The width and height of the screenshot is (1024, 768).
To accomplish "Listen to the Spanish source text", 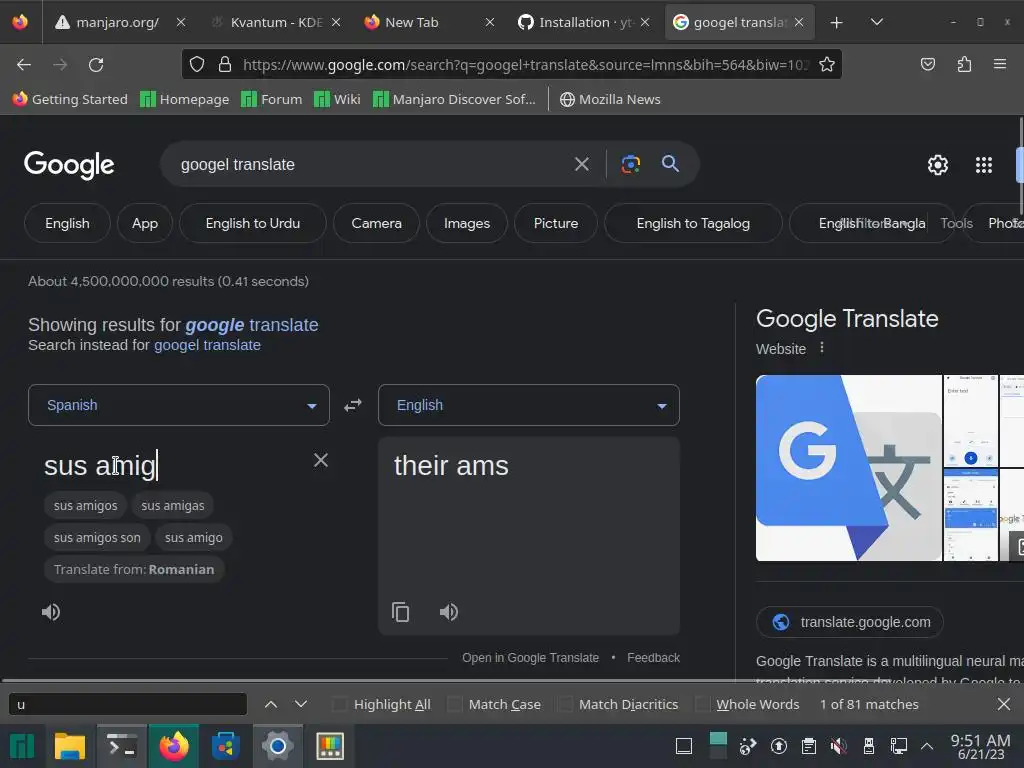I will point(51,612).
